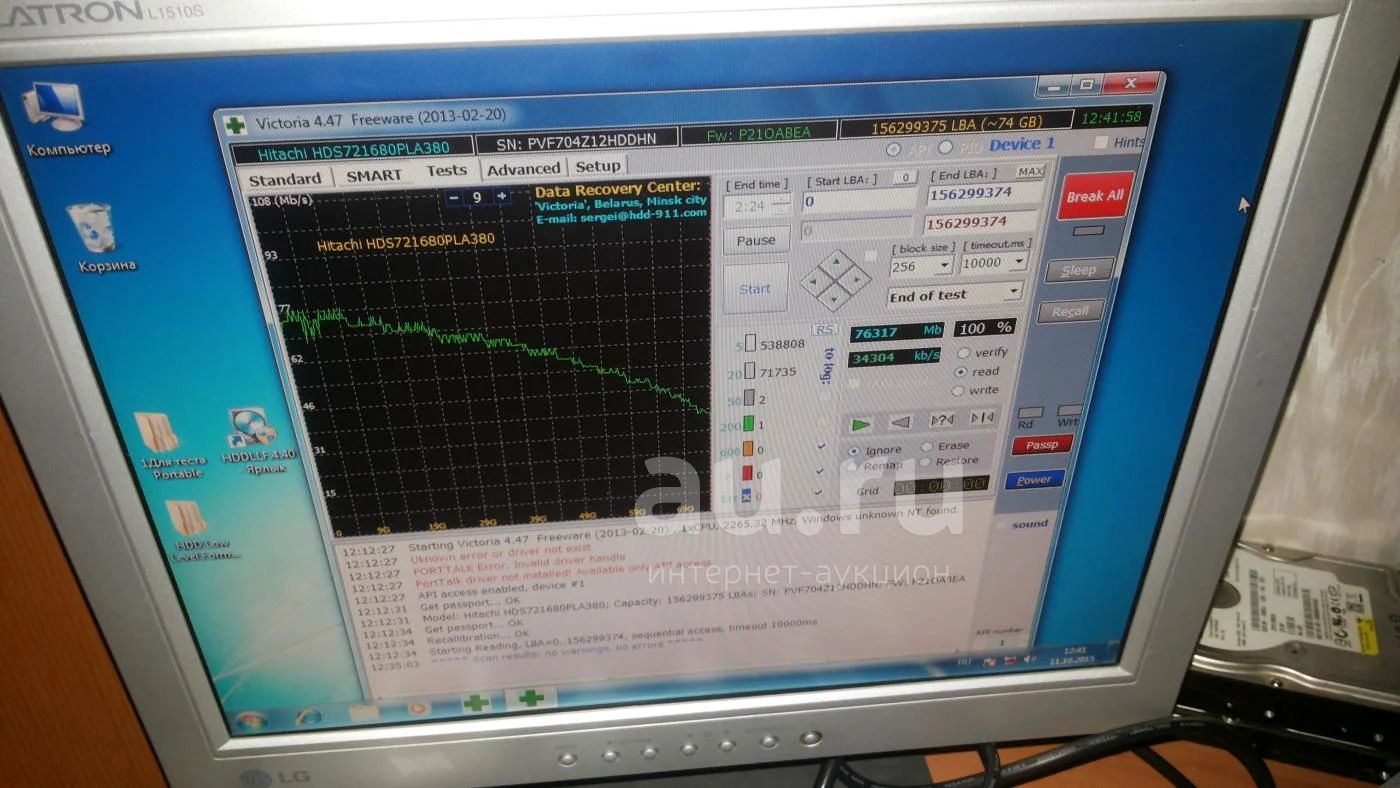This screenshot has height=788, width=1400.
Task: Switch to the Setup tab
Action: tap(598, 166)
